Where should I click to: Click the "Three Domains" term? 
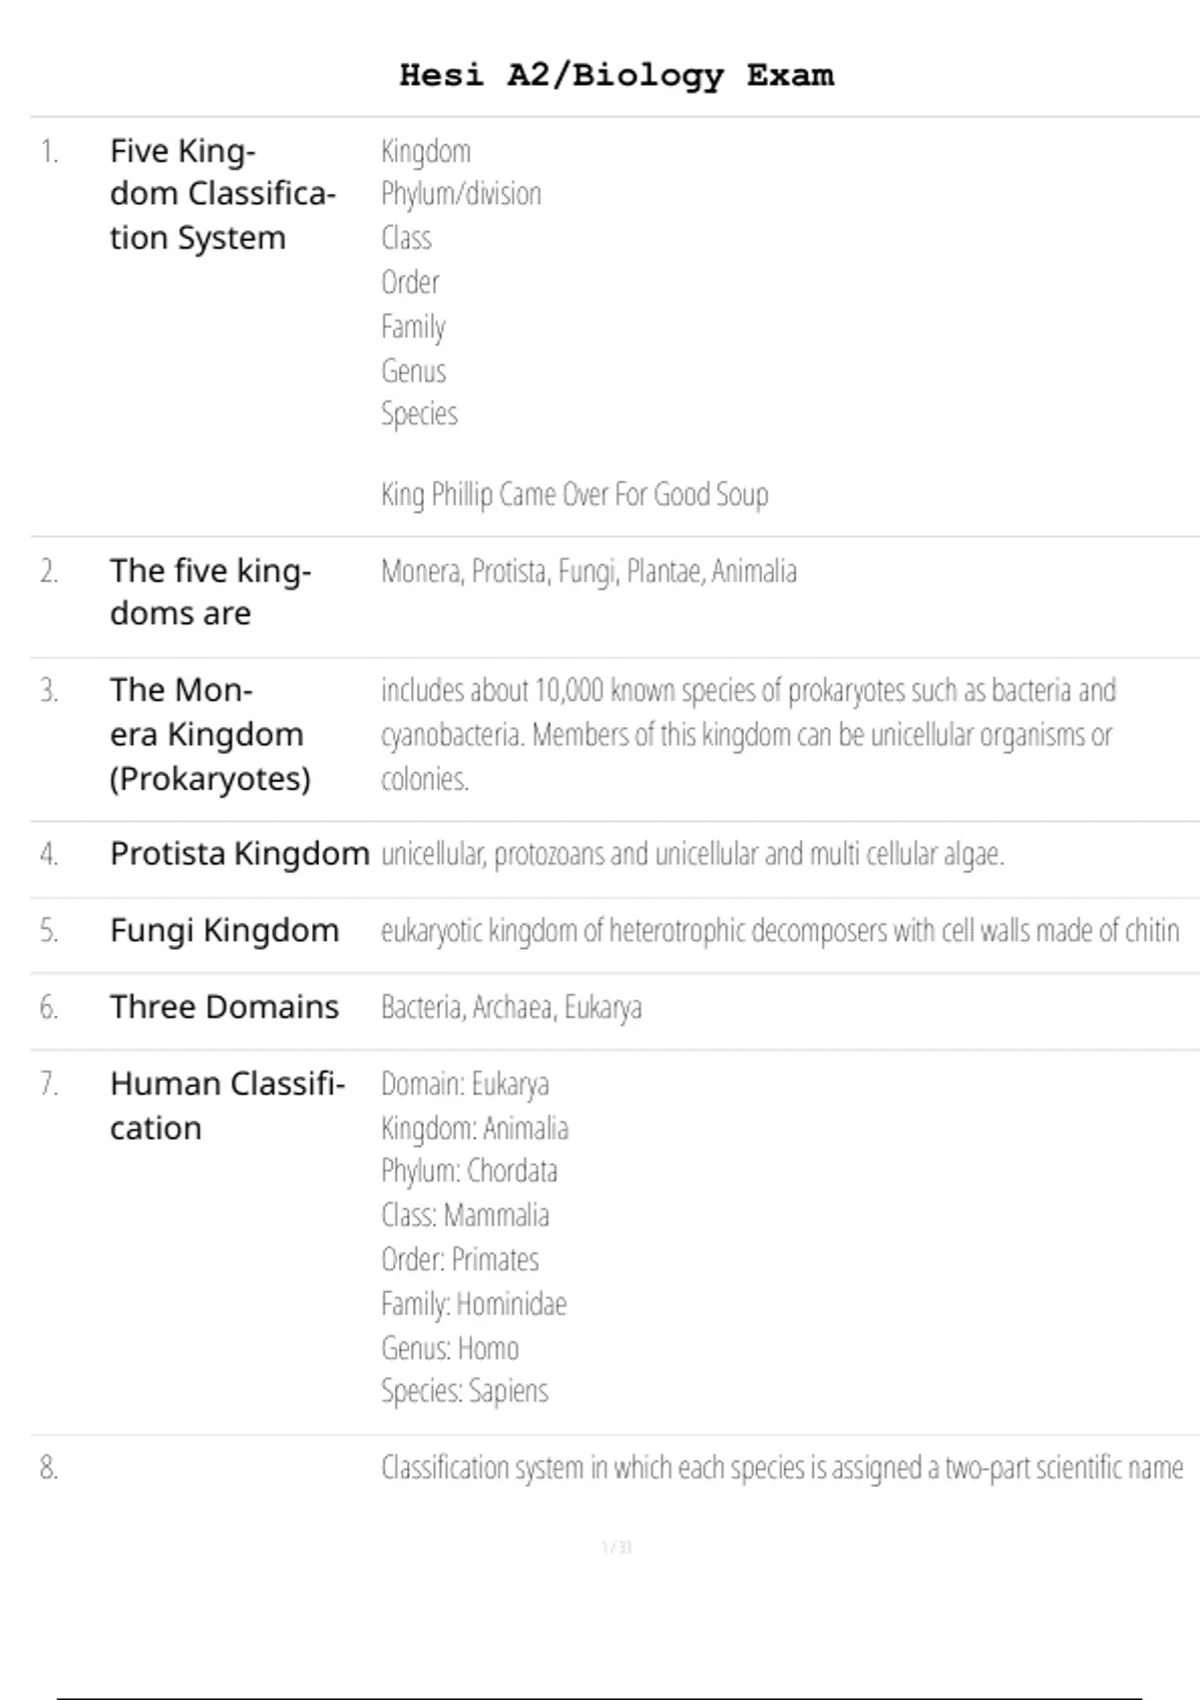click(224, 1007)
